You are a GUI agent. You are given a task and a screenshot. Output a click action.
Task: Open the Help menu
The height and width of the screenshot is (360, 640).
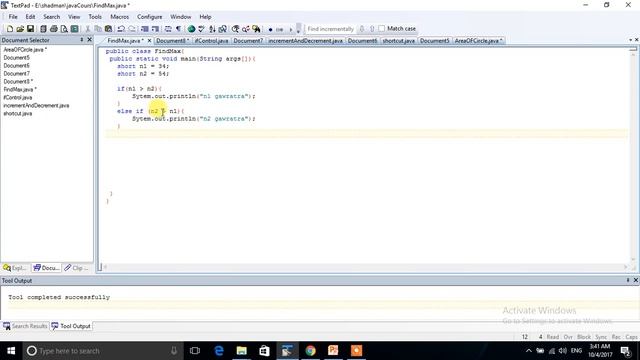pos(205,17)
